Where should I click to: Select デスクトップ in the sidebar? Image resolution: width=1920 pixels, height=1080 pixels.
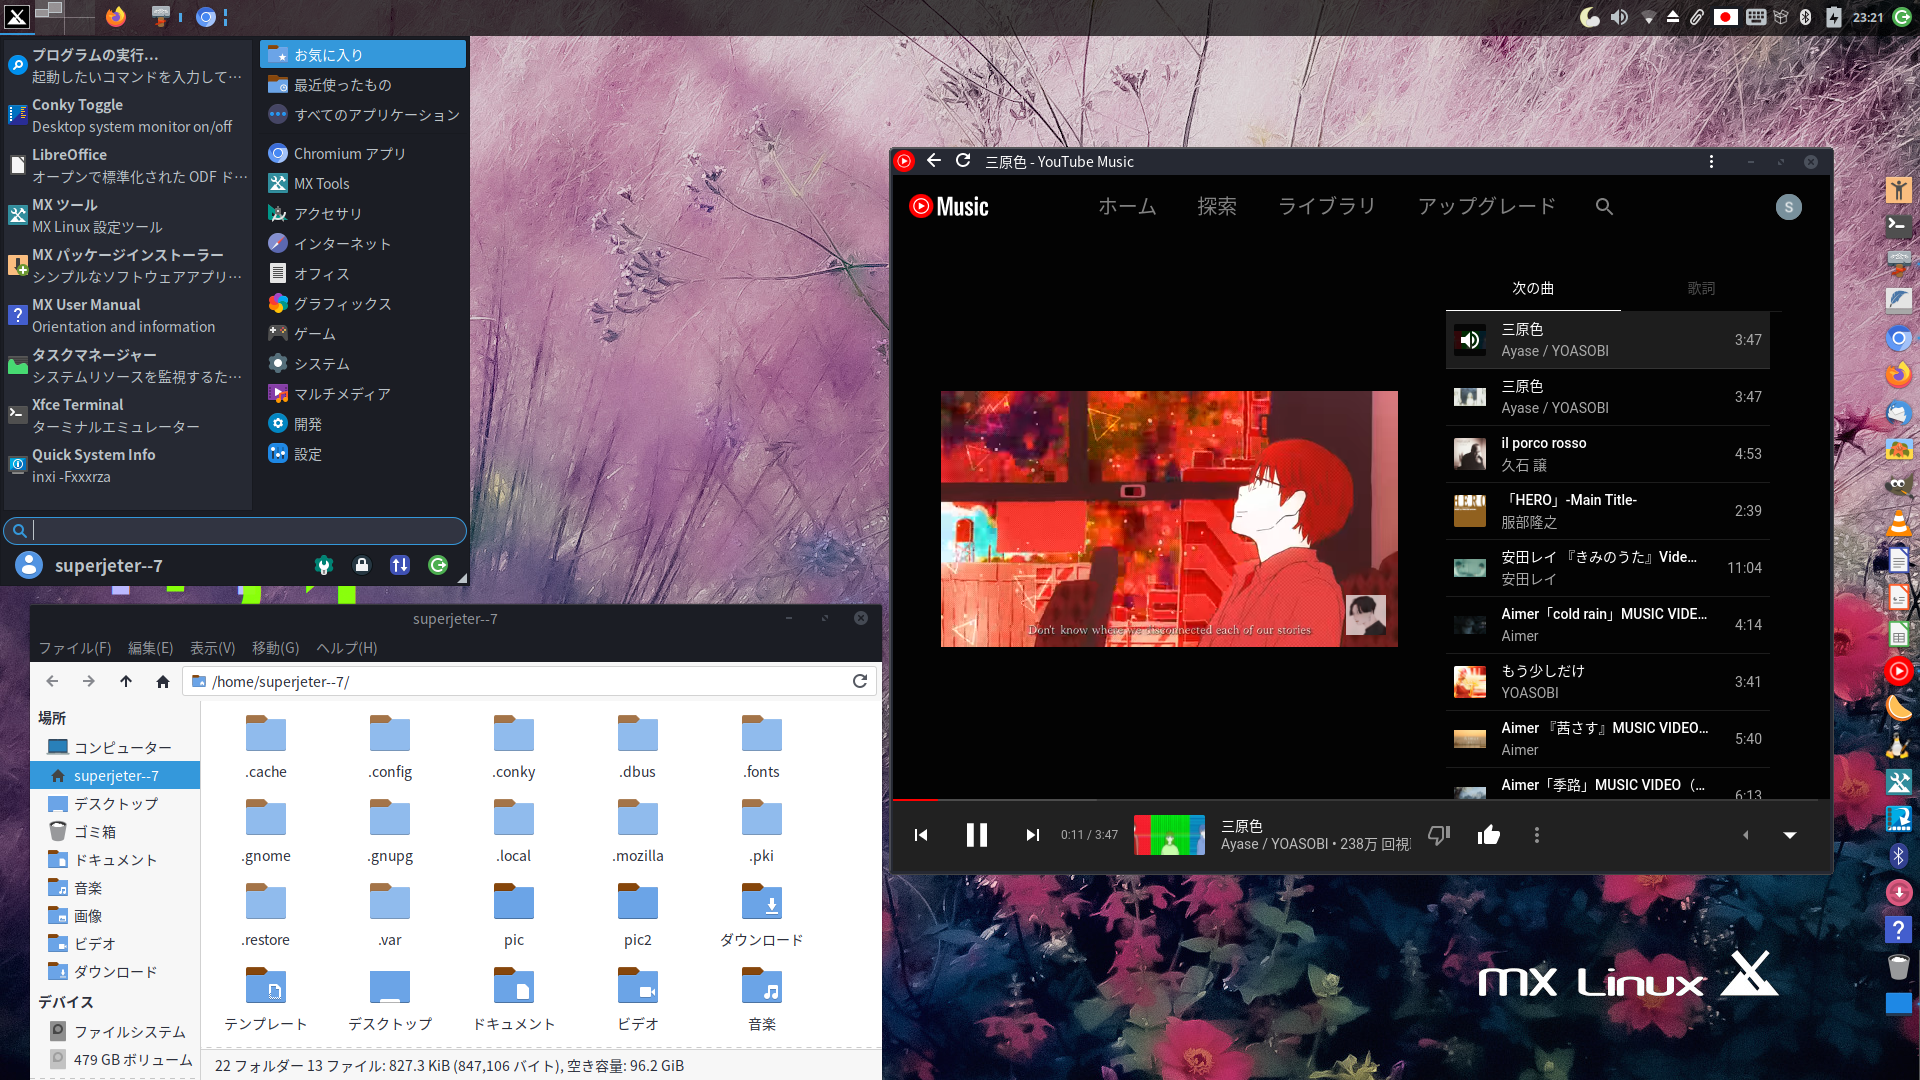(x=115, y=803)
